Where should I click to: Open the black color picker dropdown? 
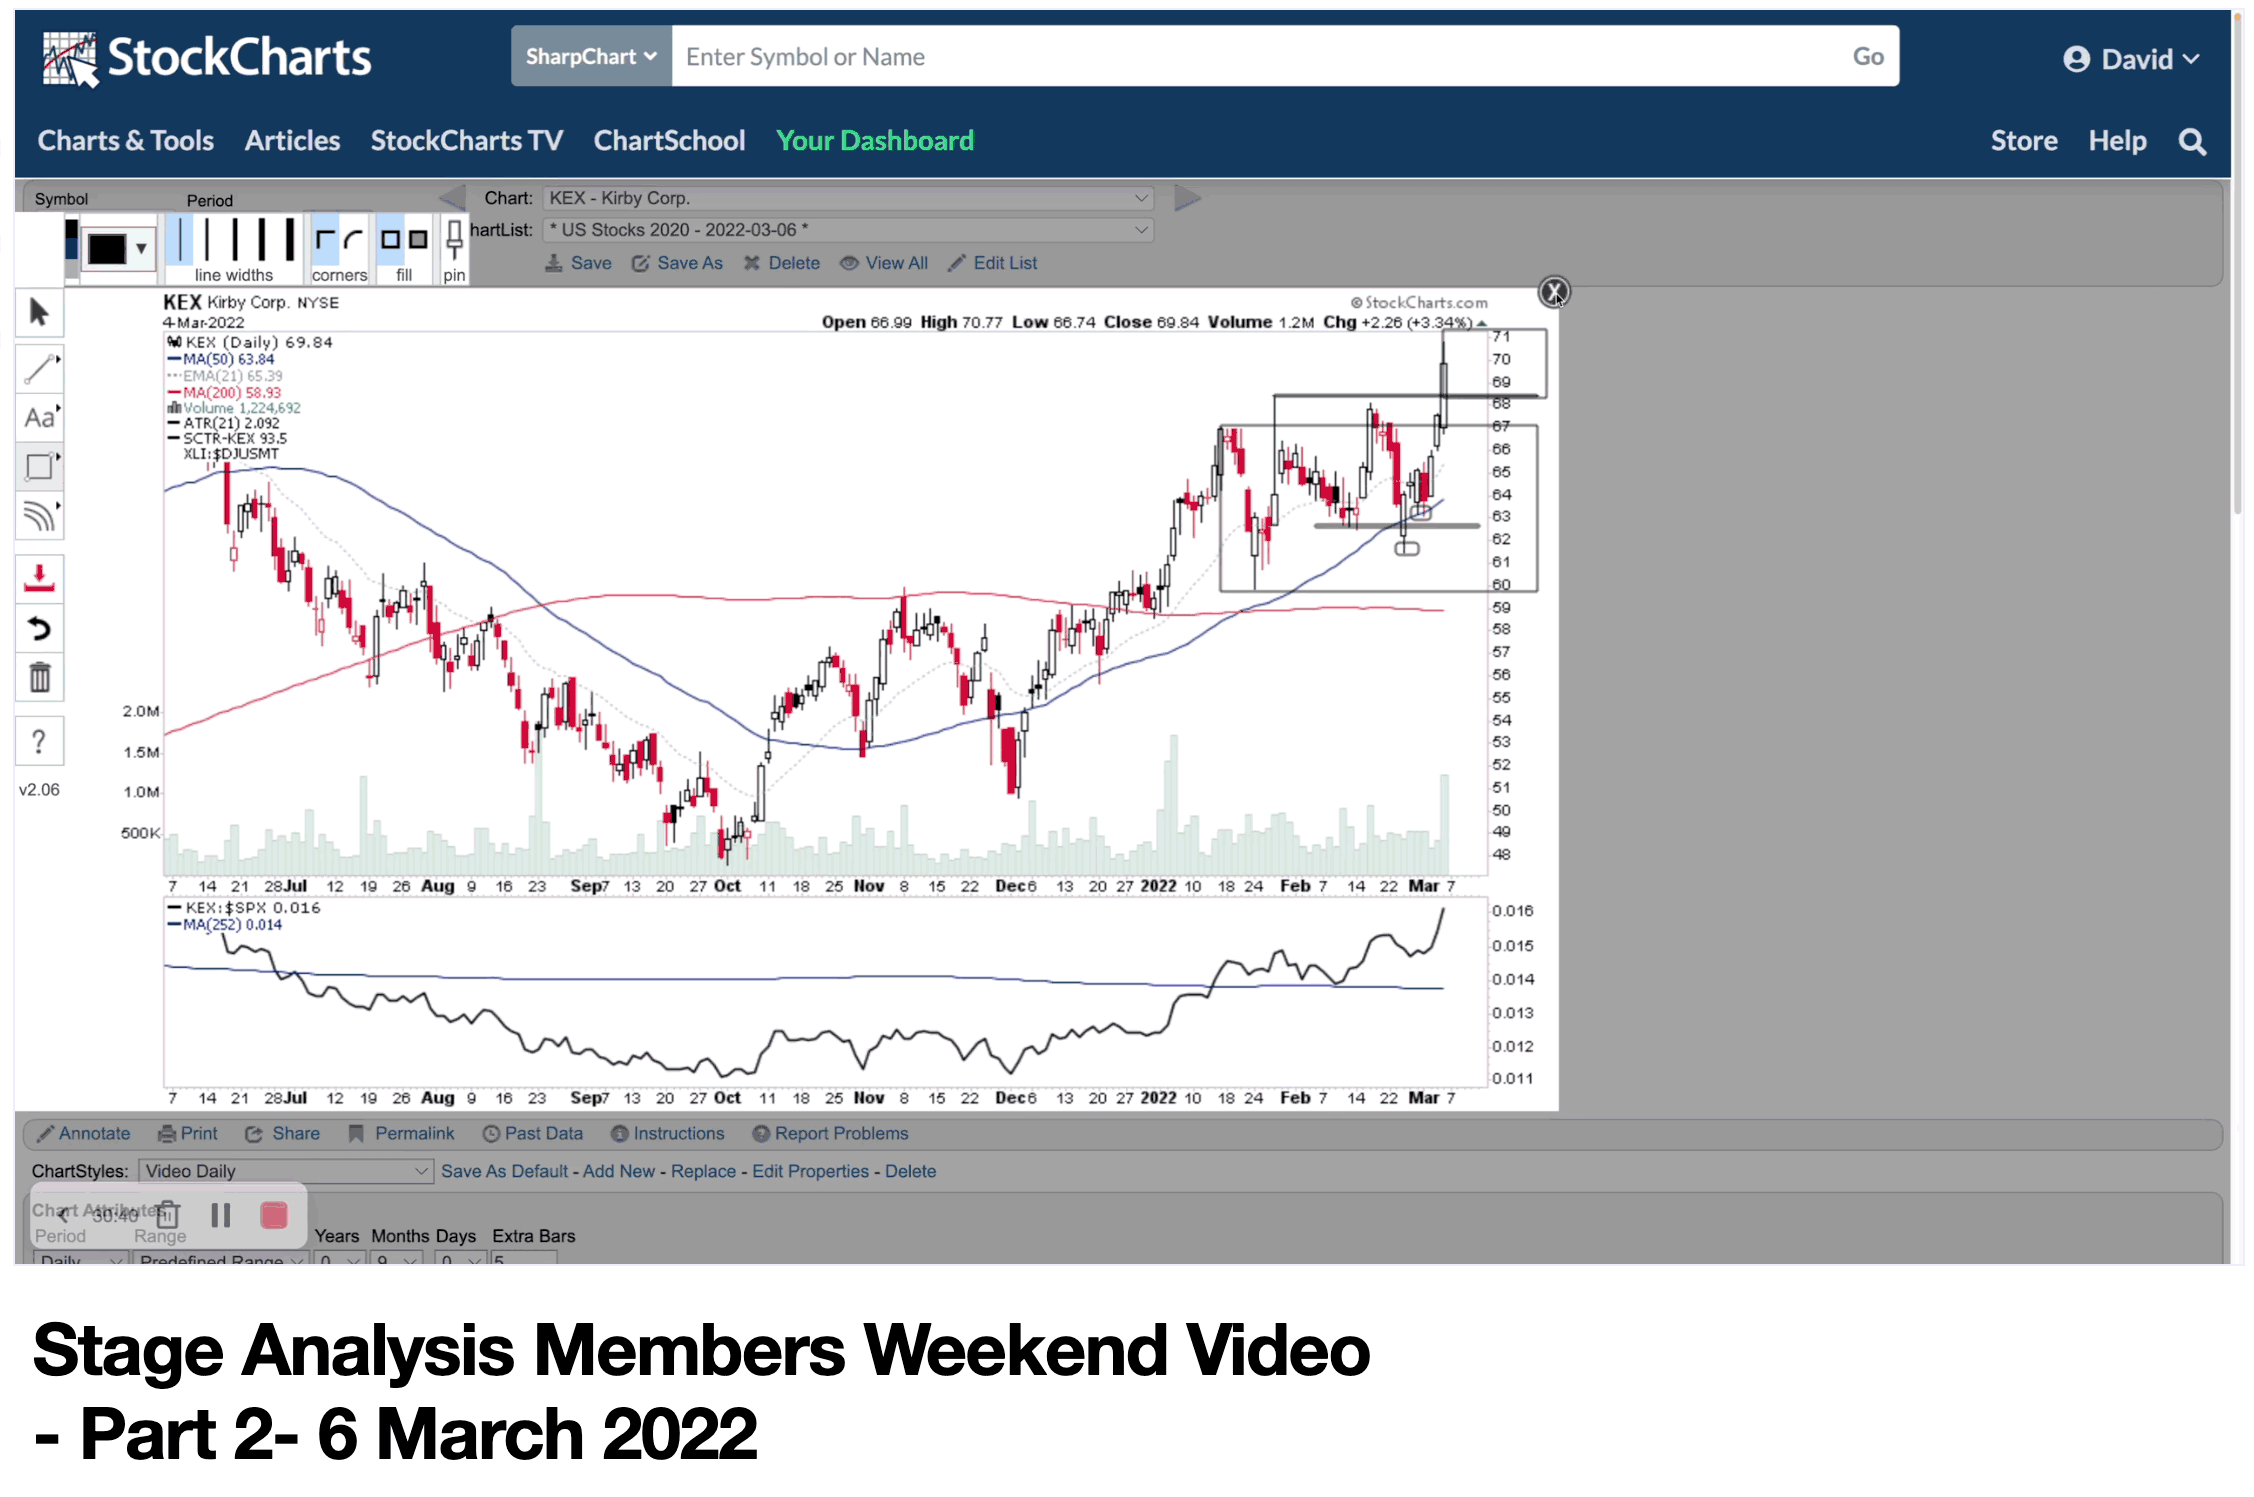[x=118, y=248]
